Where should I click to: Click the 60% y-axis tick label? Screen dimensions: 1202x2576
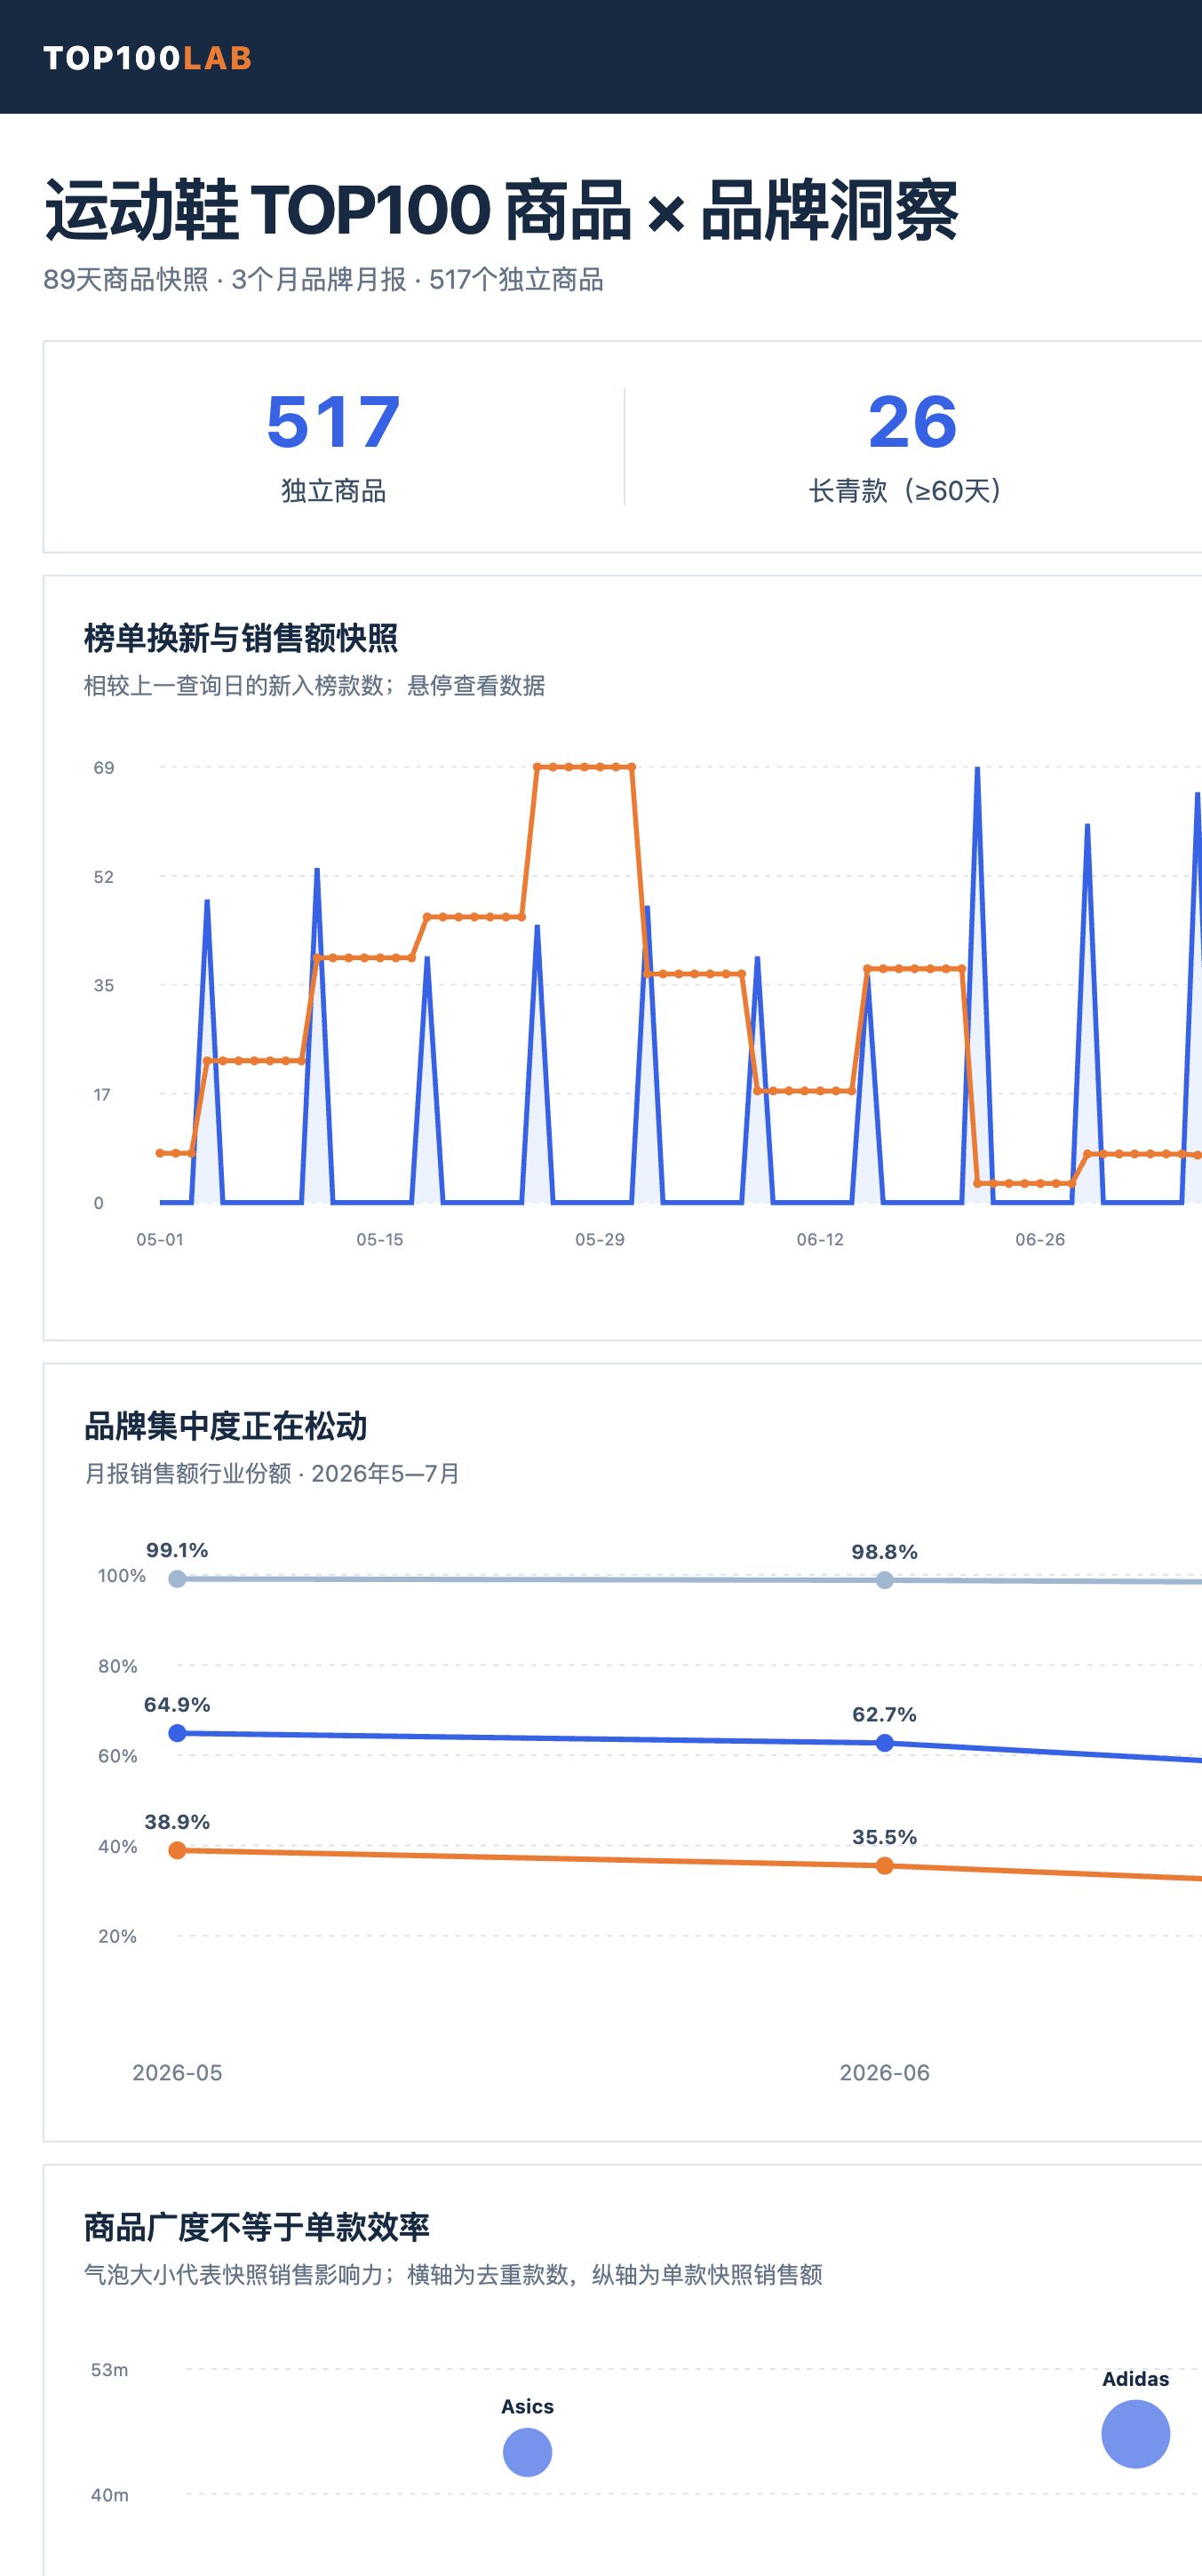(117, 1756)
